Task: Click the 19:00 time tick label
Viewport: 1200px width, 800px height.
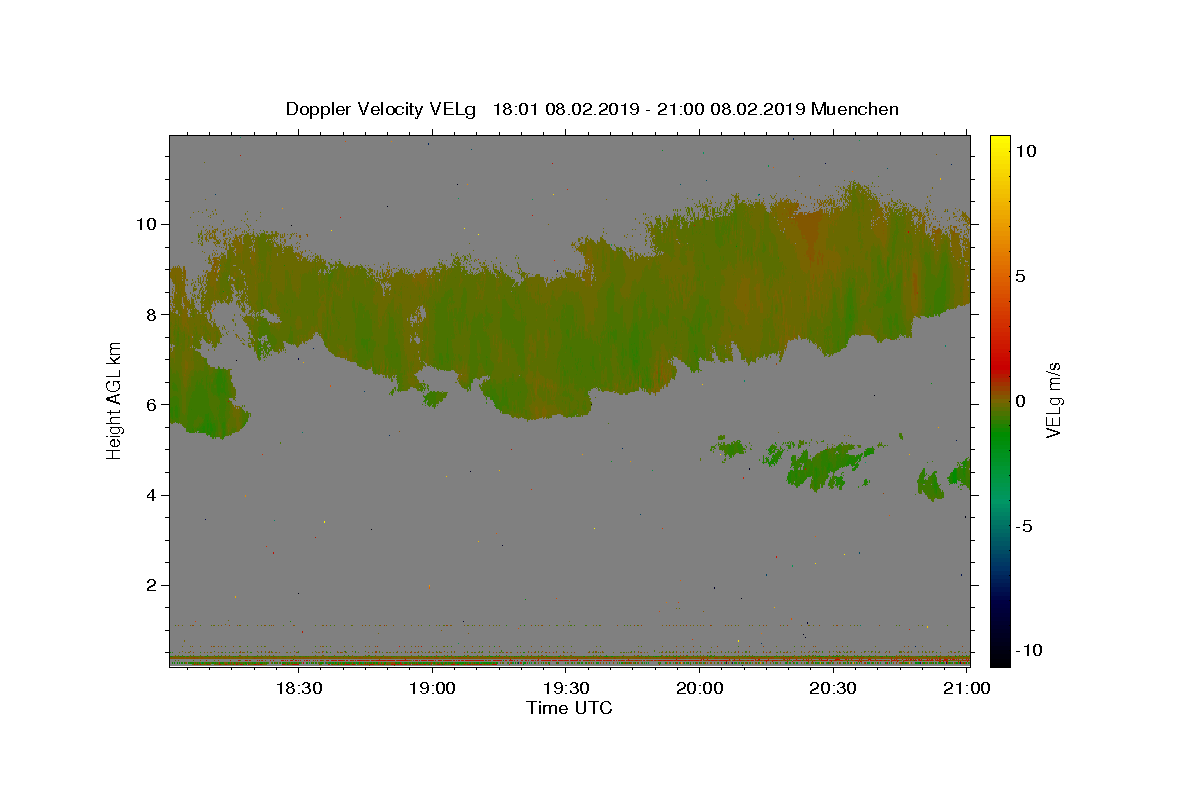Action: [x=432, y=688]
